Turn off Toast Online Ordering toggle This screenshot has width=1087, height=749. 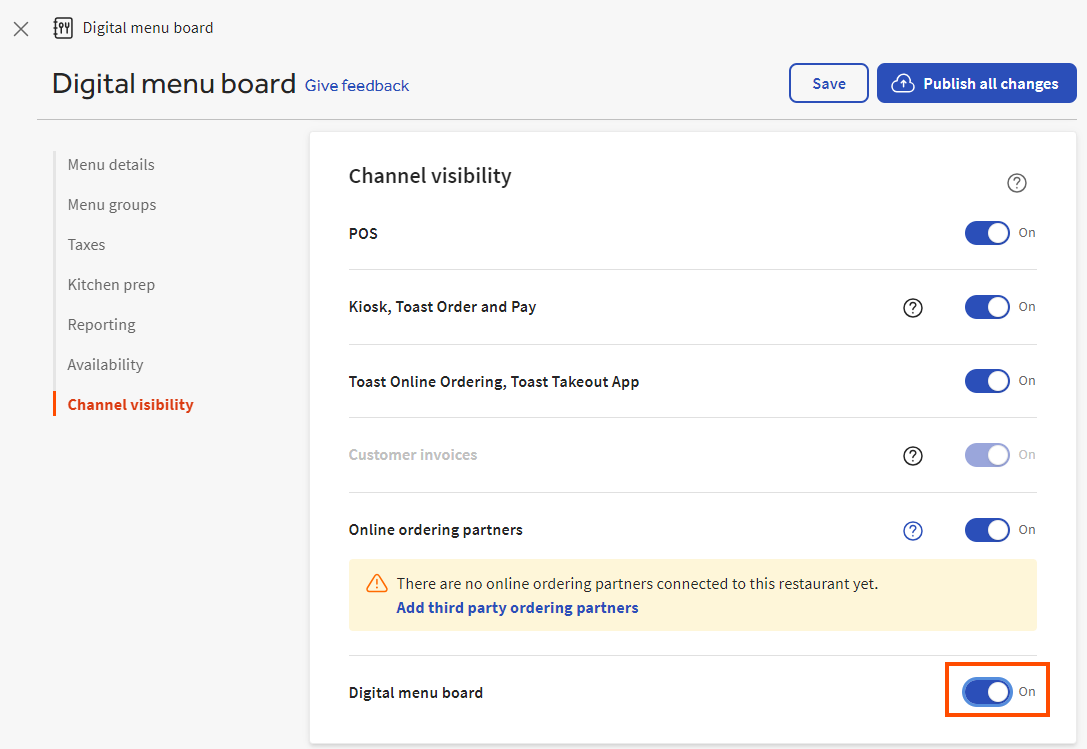point(987,381)
